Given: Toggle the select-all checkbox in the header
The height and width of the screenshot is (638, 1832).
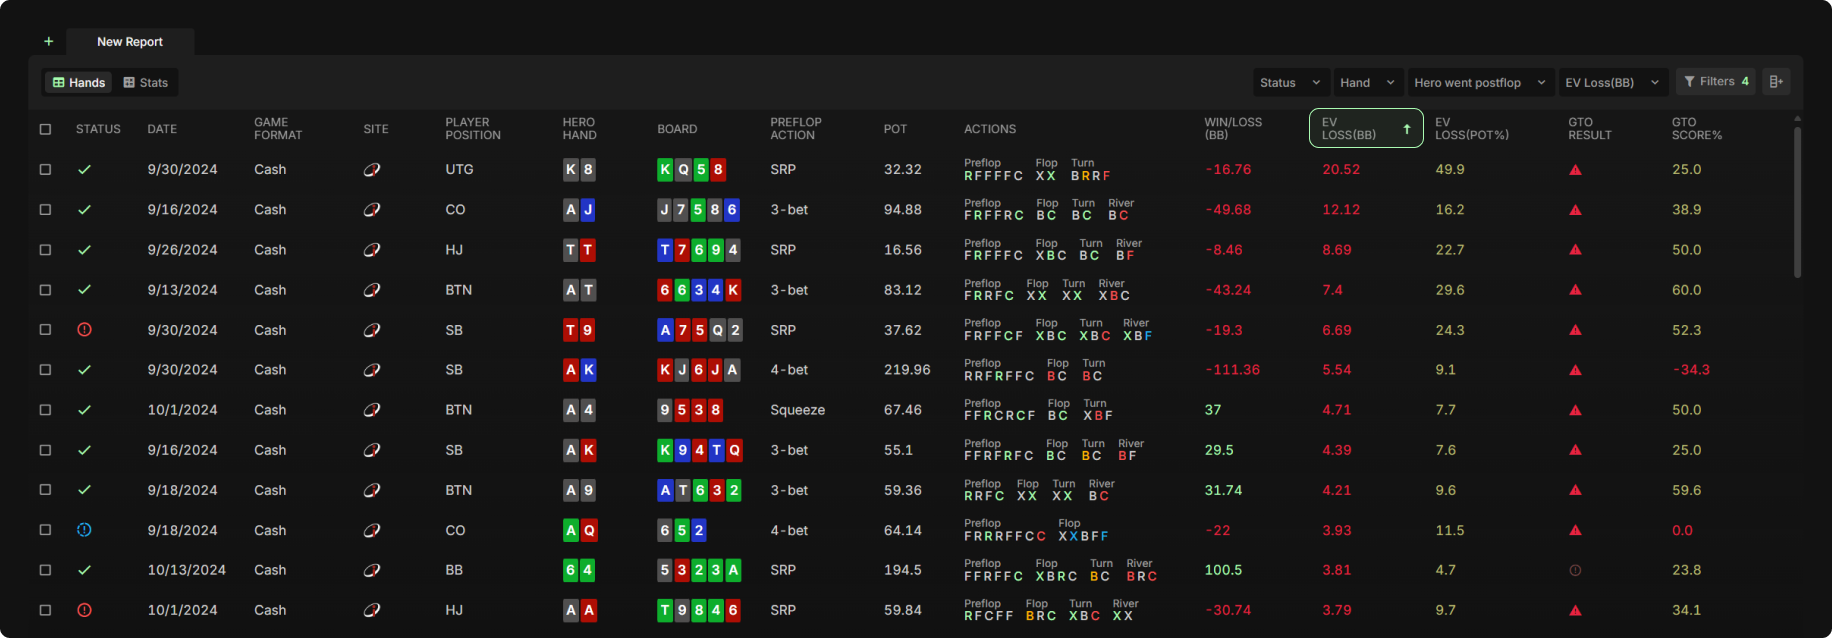Looking at the screenshot, I should pyautogui.click(x=45, y=129).
